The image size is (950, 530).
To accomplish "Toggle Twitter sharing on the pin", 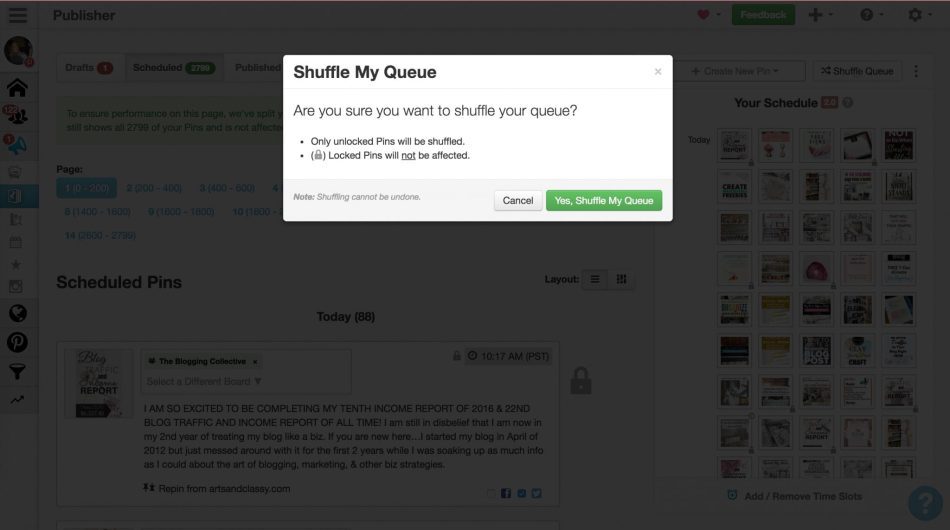I will coord(536,493).
